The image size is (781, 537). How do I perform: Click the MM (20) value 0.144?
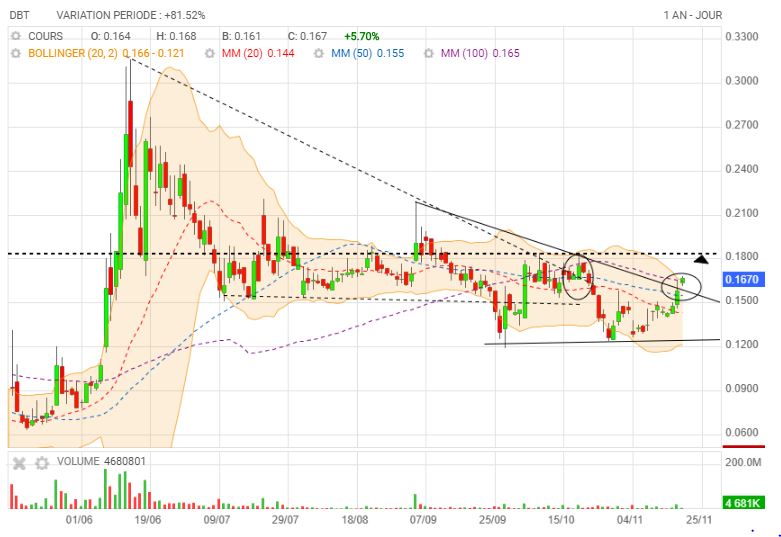pyautogui.click(x=281, y=53)
